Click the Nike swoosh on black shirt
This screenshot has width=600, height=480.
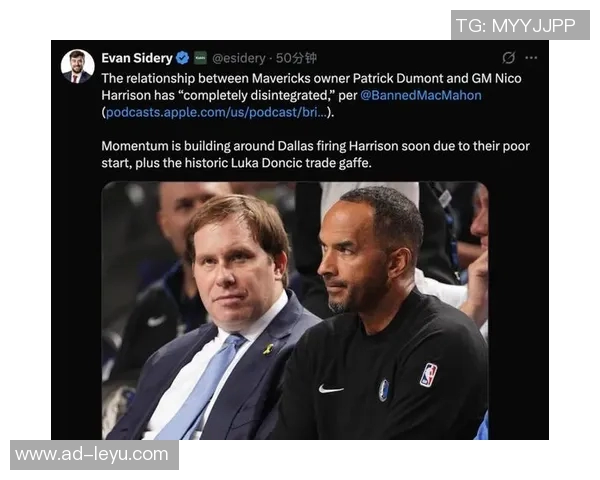tap(331, 389)
